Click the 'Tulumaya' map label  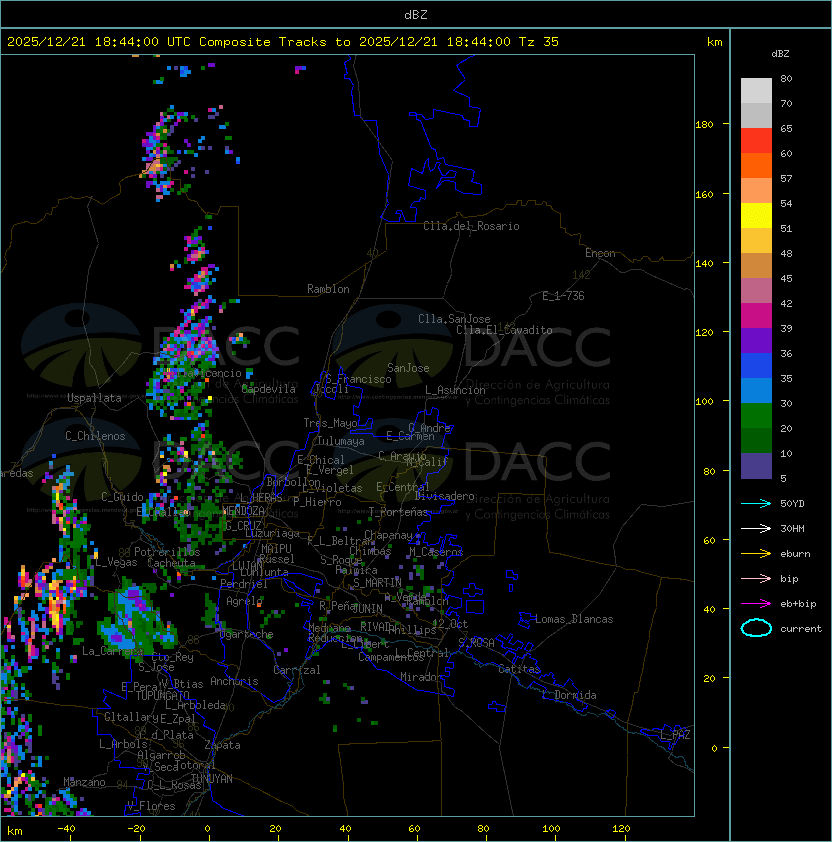[341, 441]
